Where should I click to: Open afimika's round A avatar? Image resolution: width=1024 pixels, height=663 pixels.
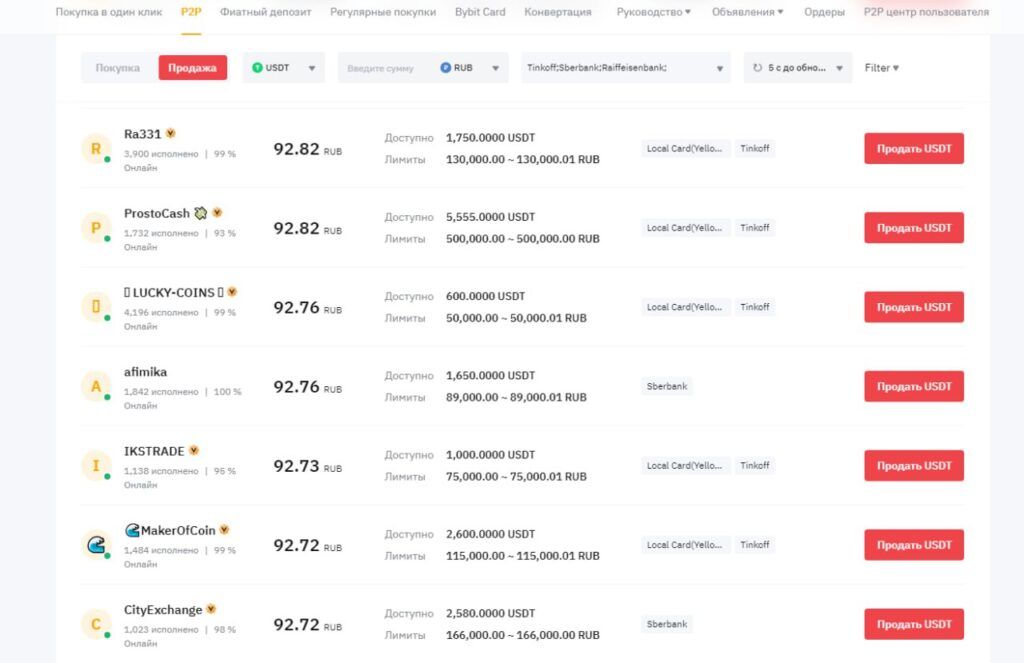pyautogui.click(x=96, y=387)
